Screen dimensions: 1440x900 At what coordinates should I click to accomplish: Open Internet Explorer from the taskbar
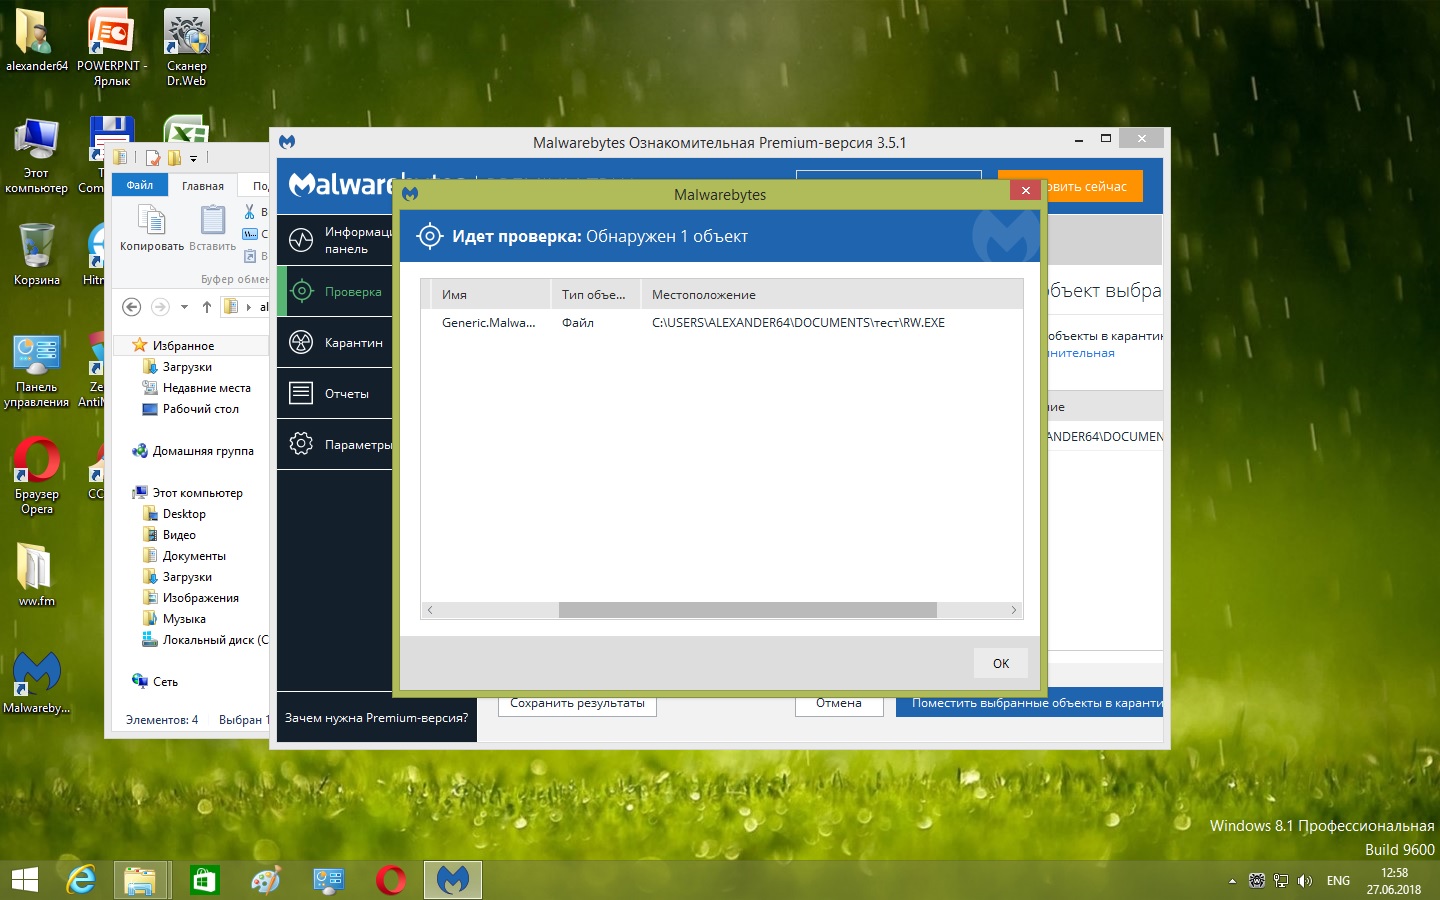(x=81, y=880)
